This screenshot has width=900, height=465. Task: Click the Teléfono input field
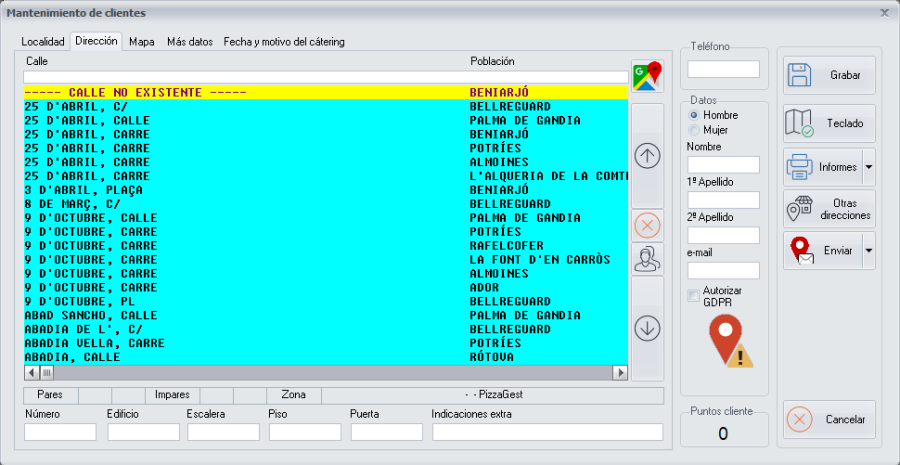click(723, 70)
